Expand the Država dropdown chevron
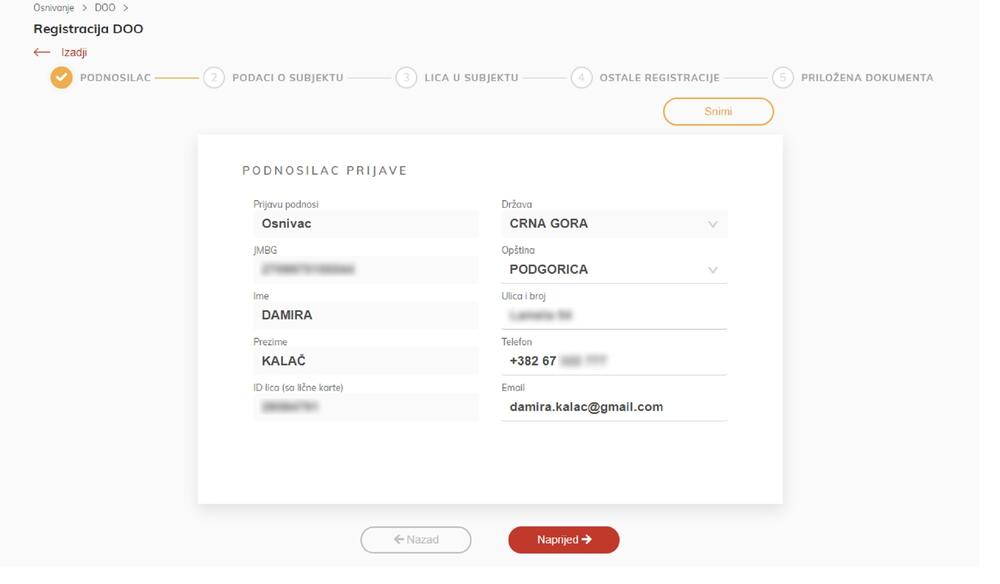The height and width of the screenshot is (584, 1000). coord(713,224)
